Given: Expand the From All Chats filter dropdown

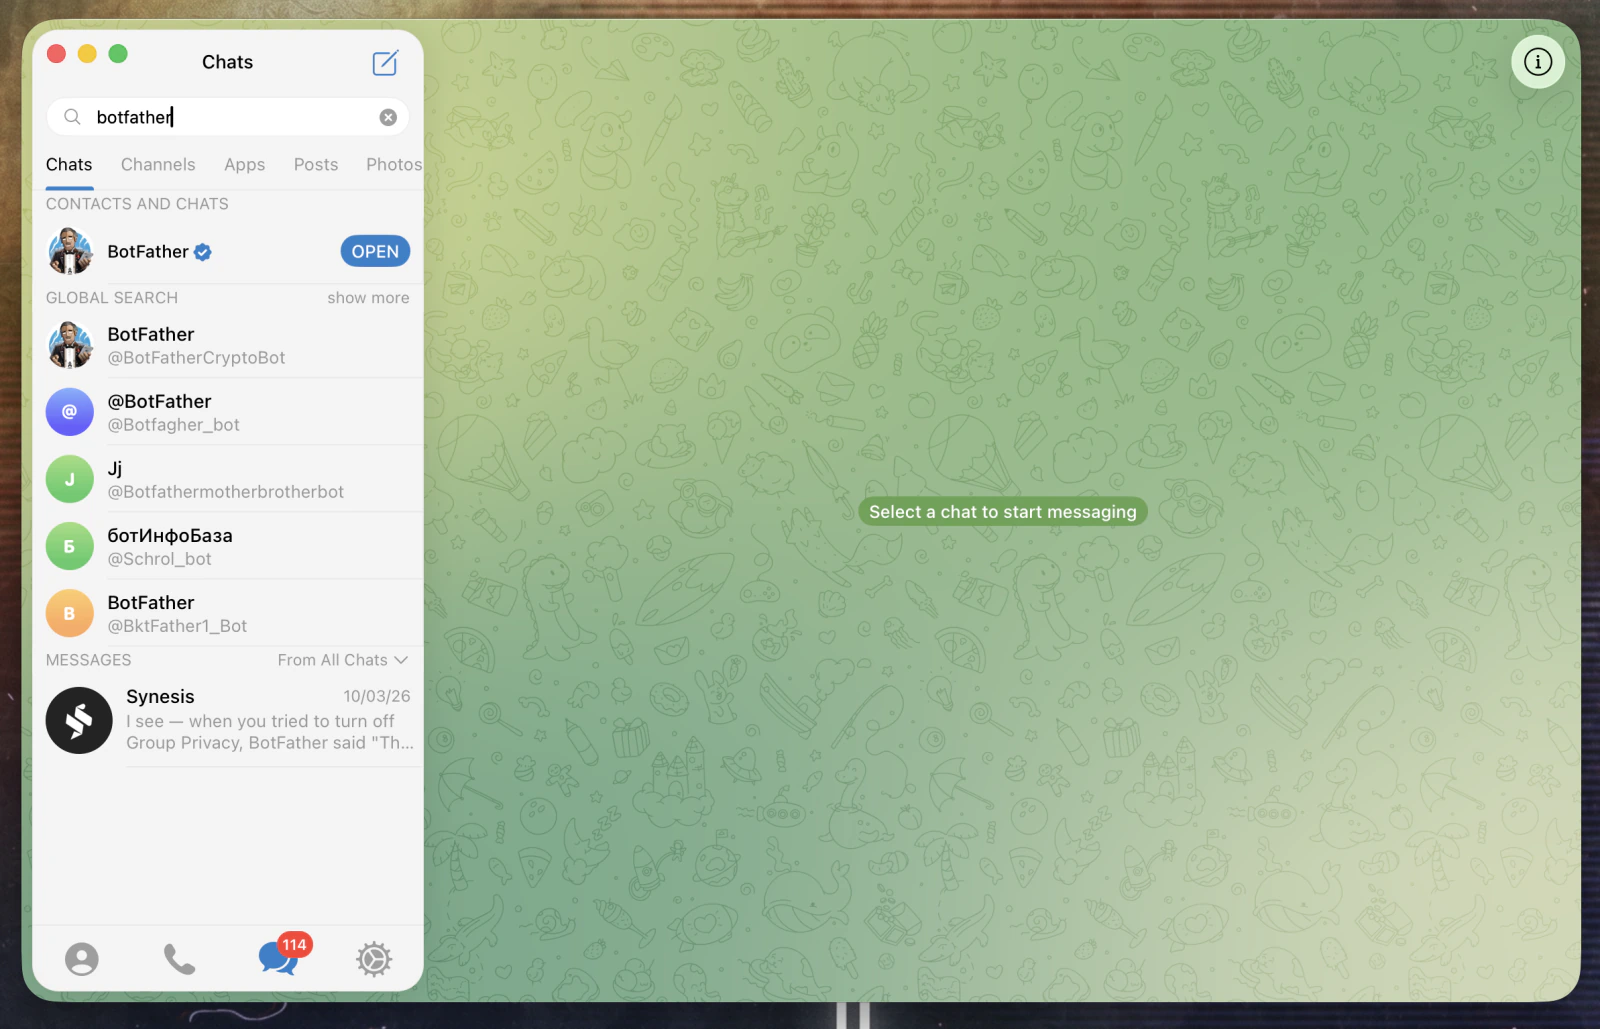Looking at the screenshot, I should click(x=343, y=660).
